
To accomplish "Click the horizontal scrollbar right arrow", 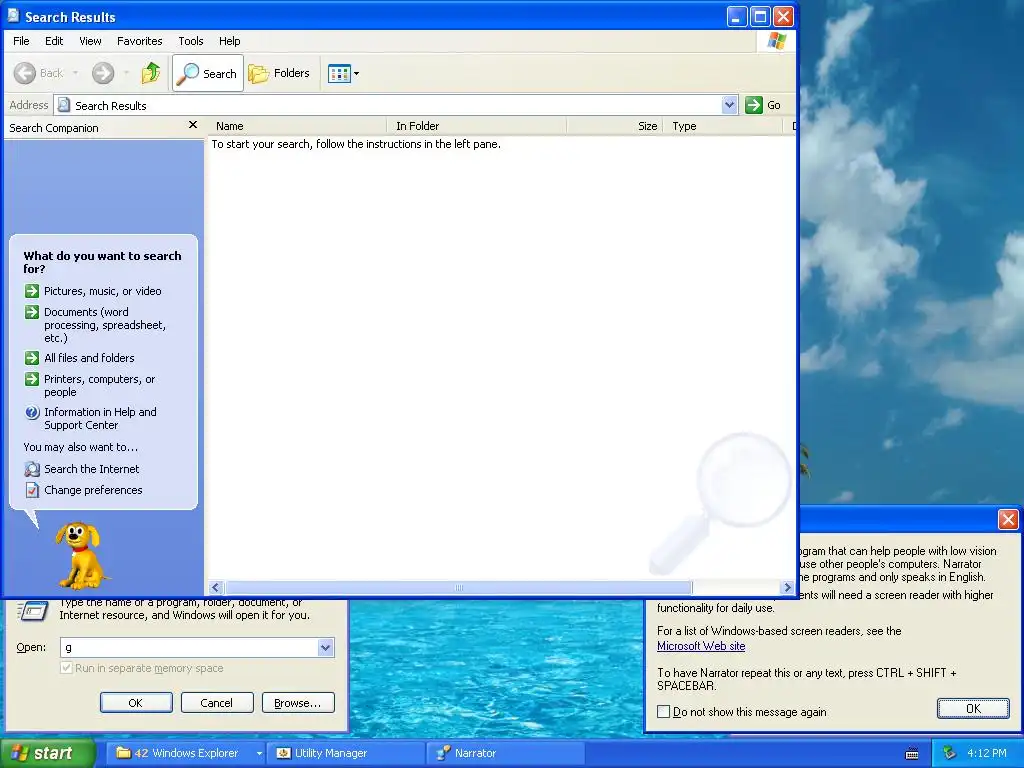I will pyautogui.click(x=788, y=587).
